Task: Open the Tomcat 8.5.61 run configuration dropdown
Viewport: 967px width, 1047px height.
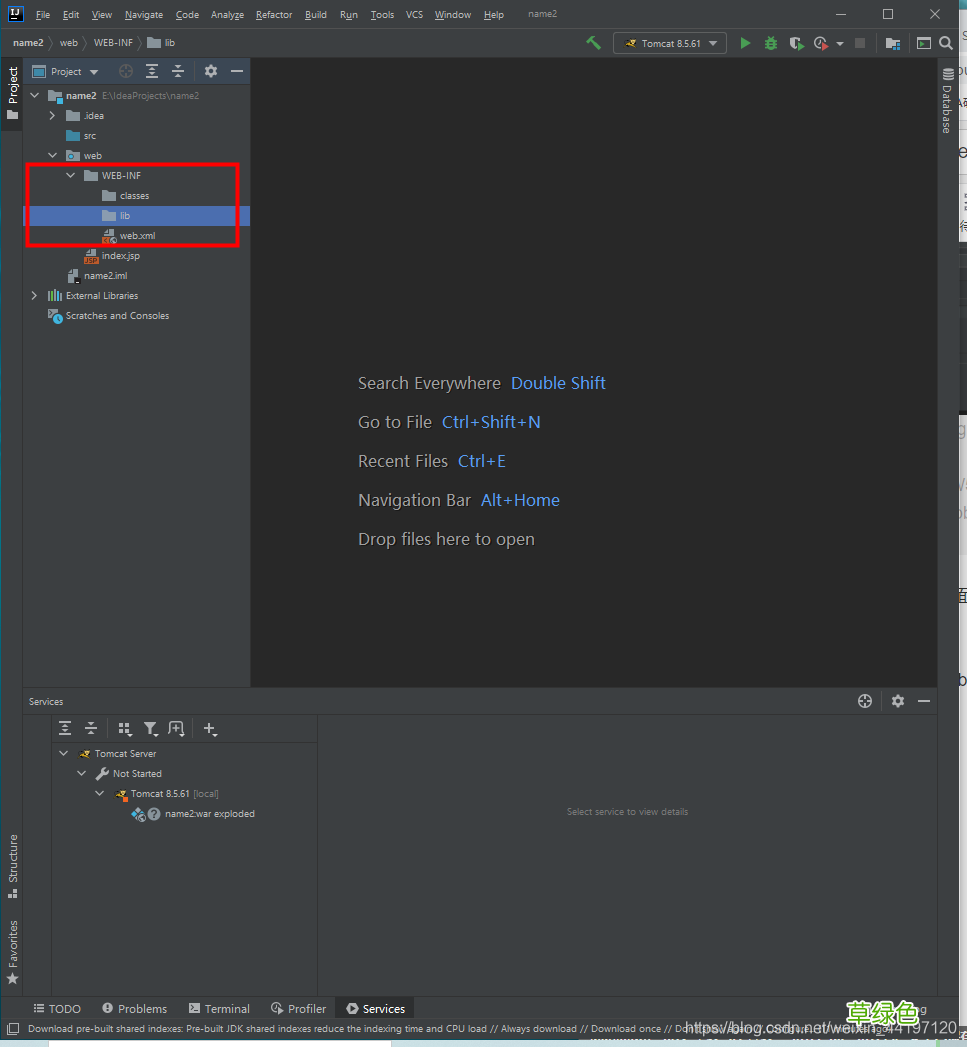Action: [x=670, y=43]
